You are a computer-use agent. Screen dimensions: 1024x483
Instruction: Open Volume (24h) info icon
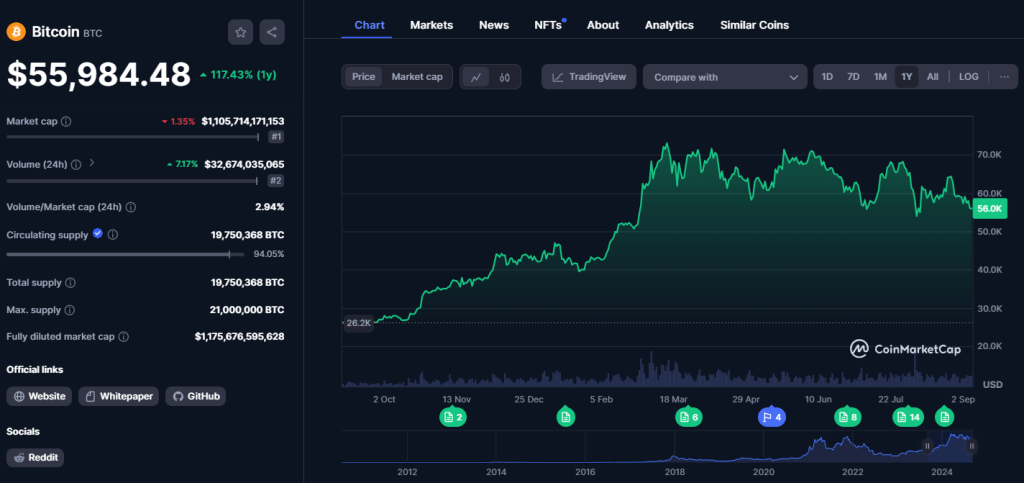76,164
